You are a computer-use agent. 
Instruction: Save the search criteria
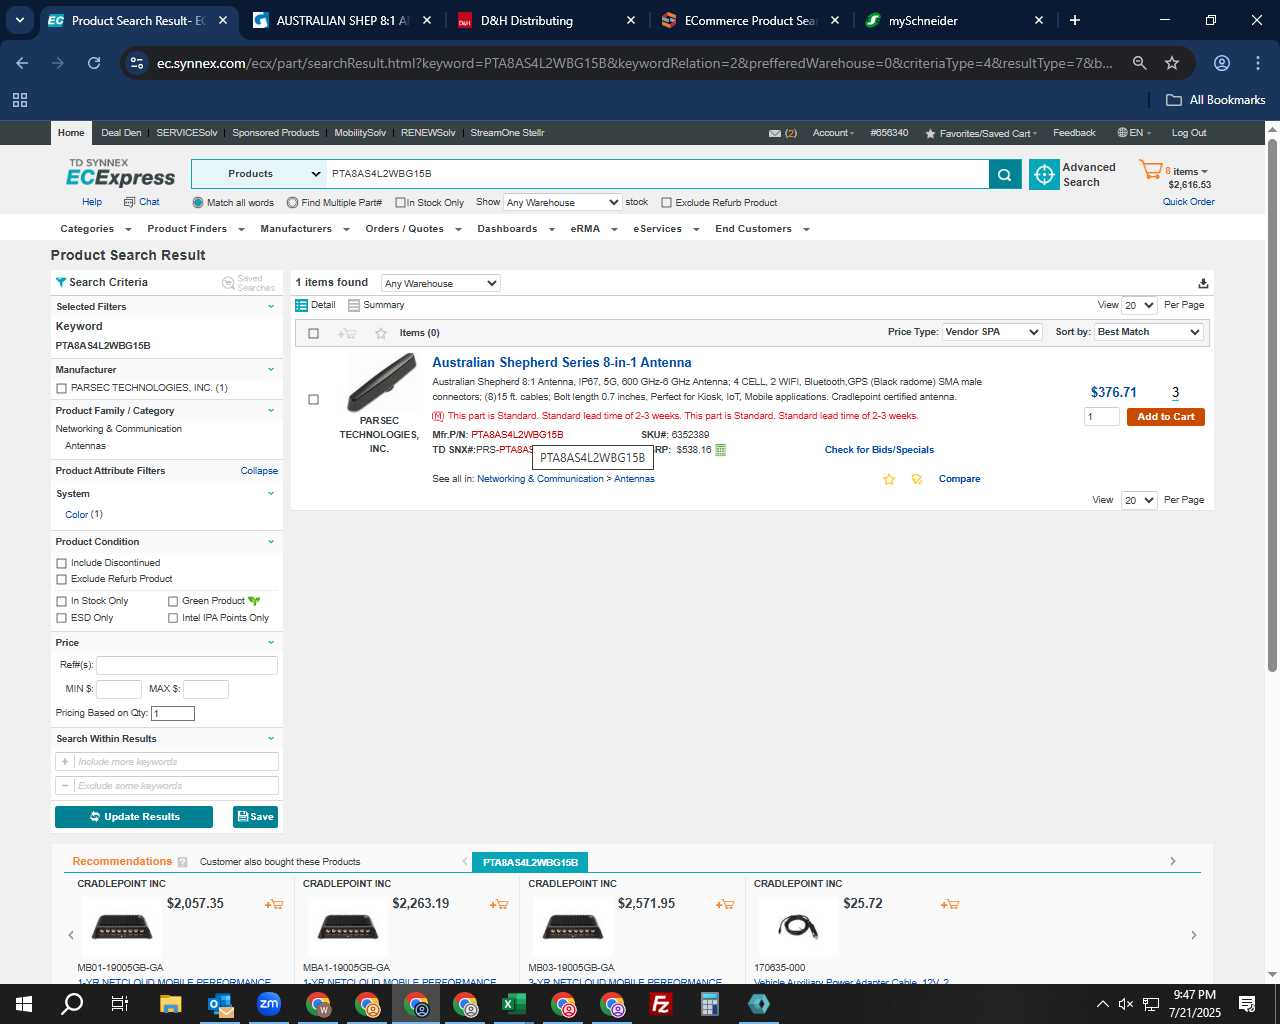pyautogui.click(x=255, y=817)
